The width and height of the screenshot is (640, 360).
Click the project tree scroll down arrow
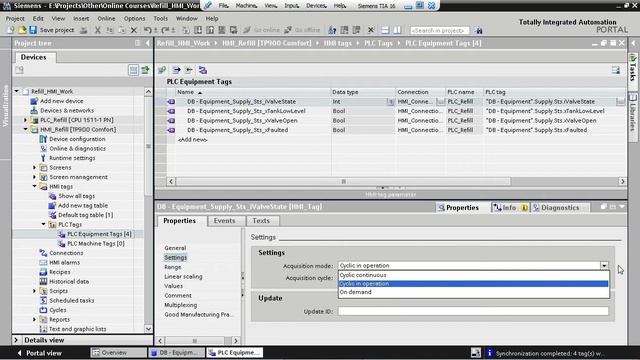(x=148, y=329)
